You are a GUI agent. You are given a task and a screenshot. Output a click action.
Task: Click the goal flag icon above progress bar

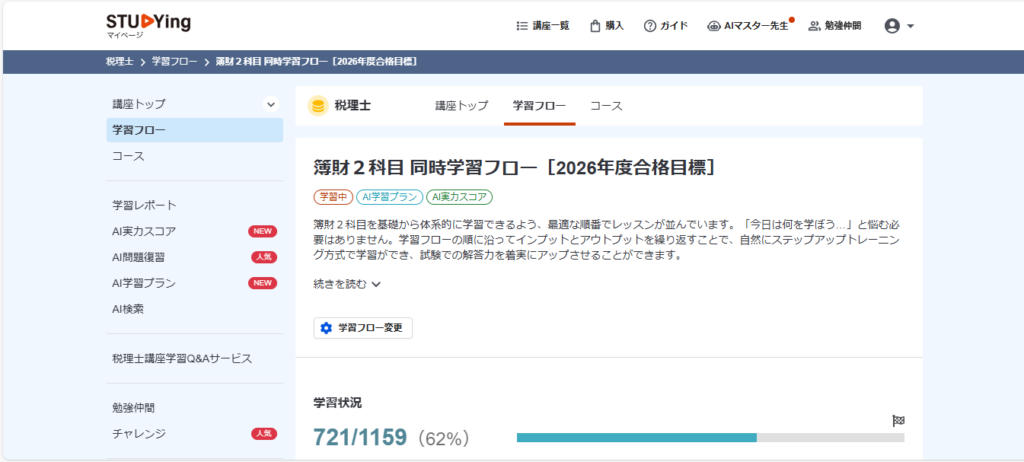pyautogui.click(x=897, y=421)
